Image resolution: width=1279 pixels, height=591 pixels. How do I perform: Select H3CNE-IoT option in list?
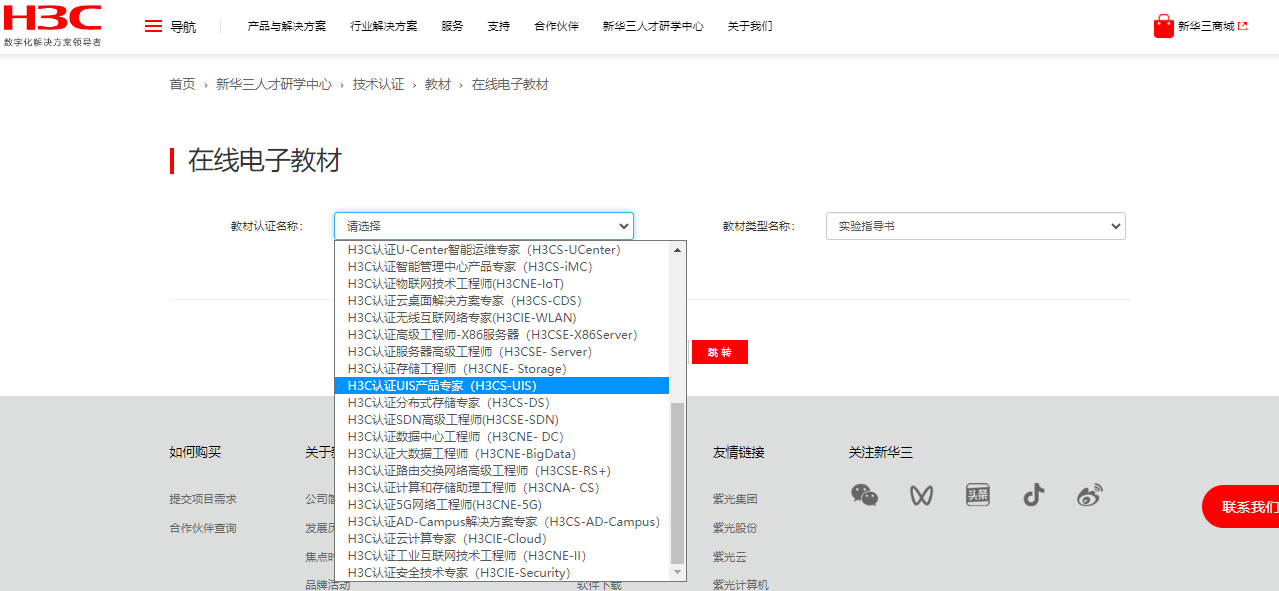point(502,284)
